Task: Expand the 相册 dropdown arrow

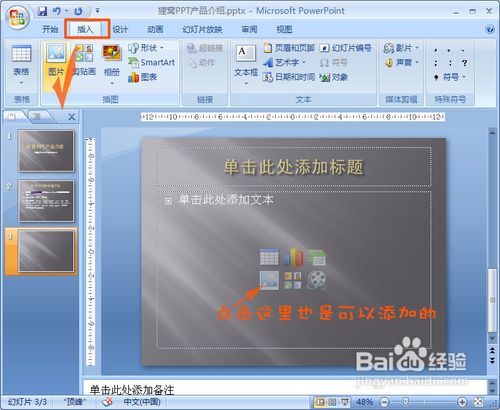Action: click(112, 83)
